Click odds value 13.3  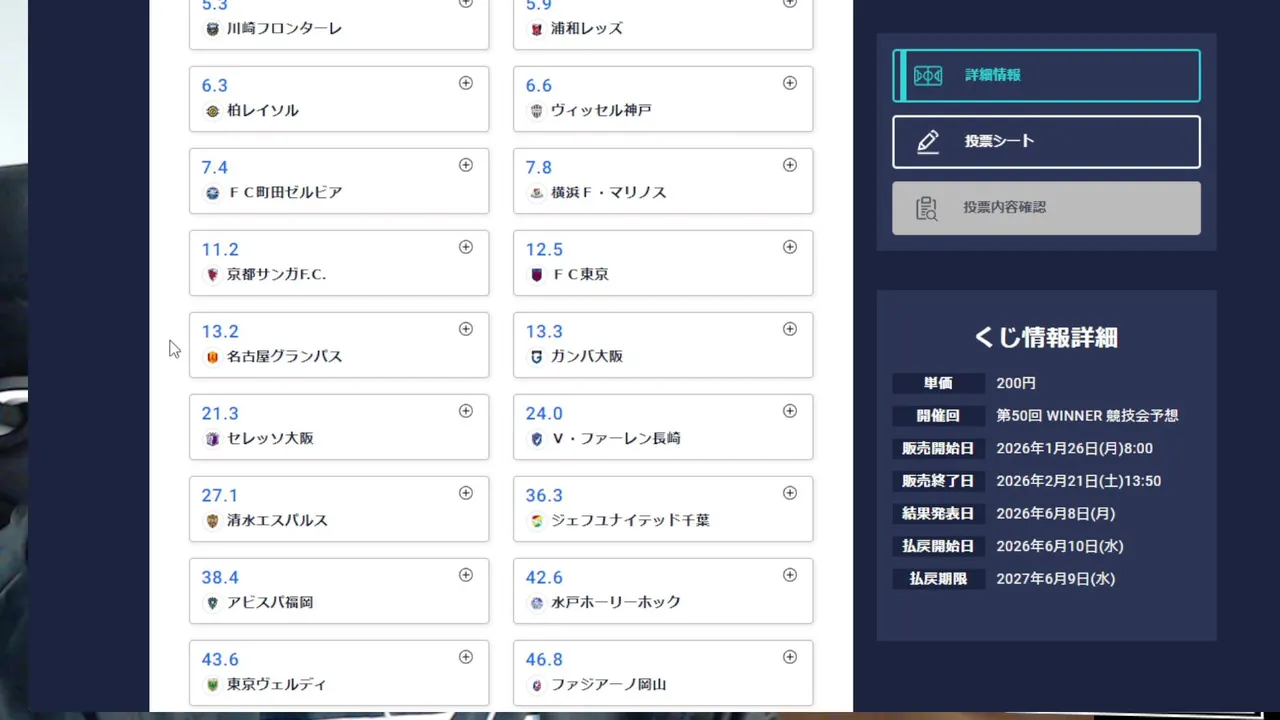click(544, 332)
